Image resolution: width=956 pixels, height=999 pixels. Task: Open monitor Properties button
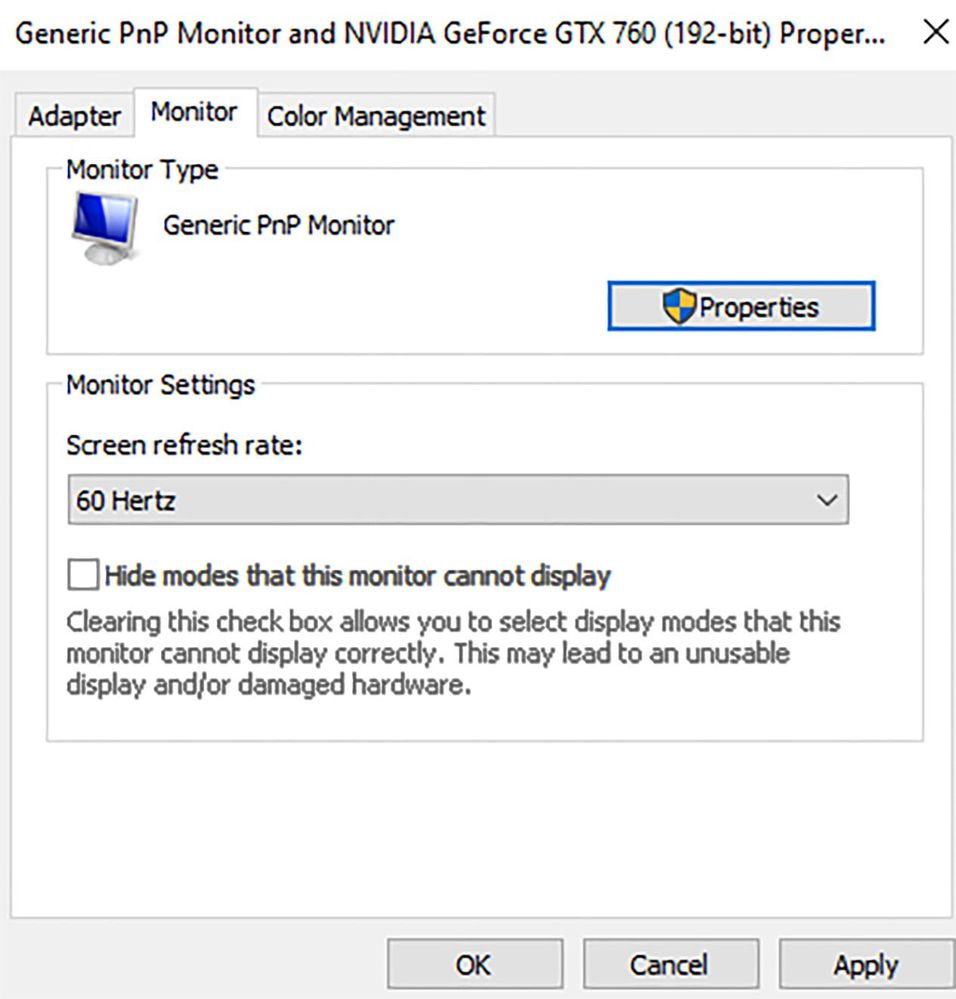pyautogui.click(x=741, y=307)
